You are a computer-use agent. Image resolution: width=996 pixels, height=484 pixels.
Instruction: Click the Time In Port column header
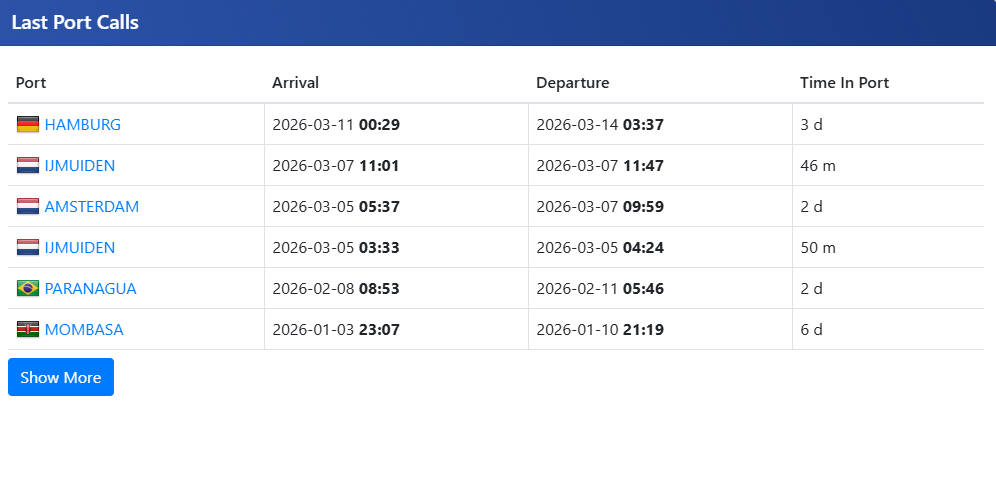coord(844,83)
